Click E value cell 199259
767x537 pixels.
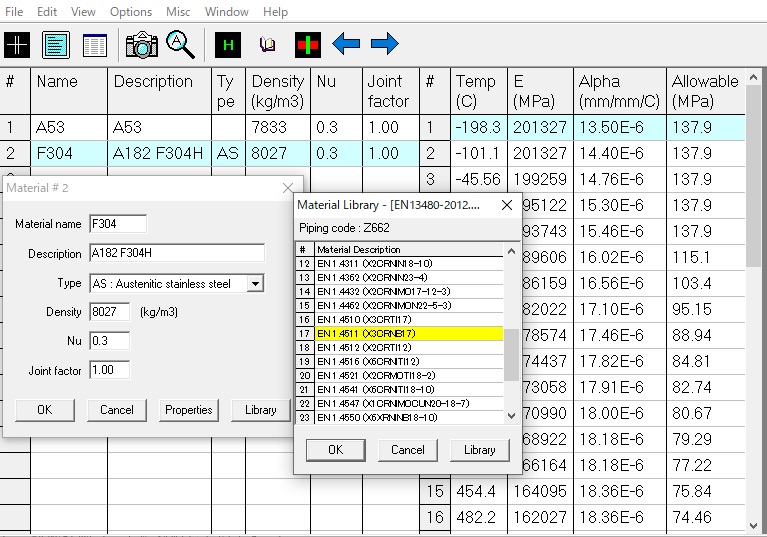541,179
